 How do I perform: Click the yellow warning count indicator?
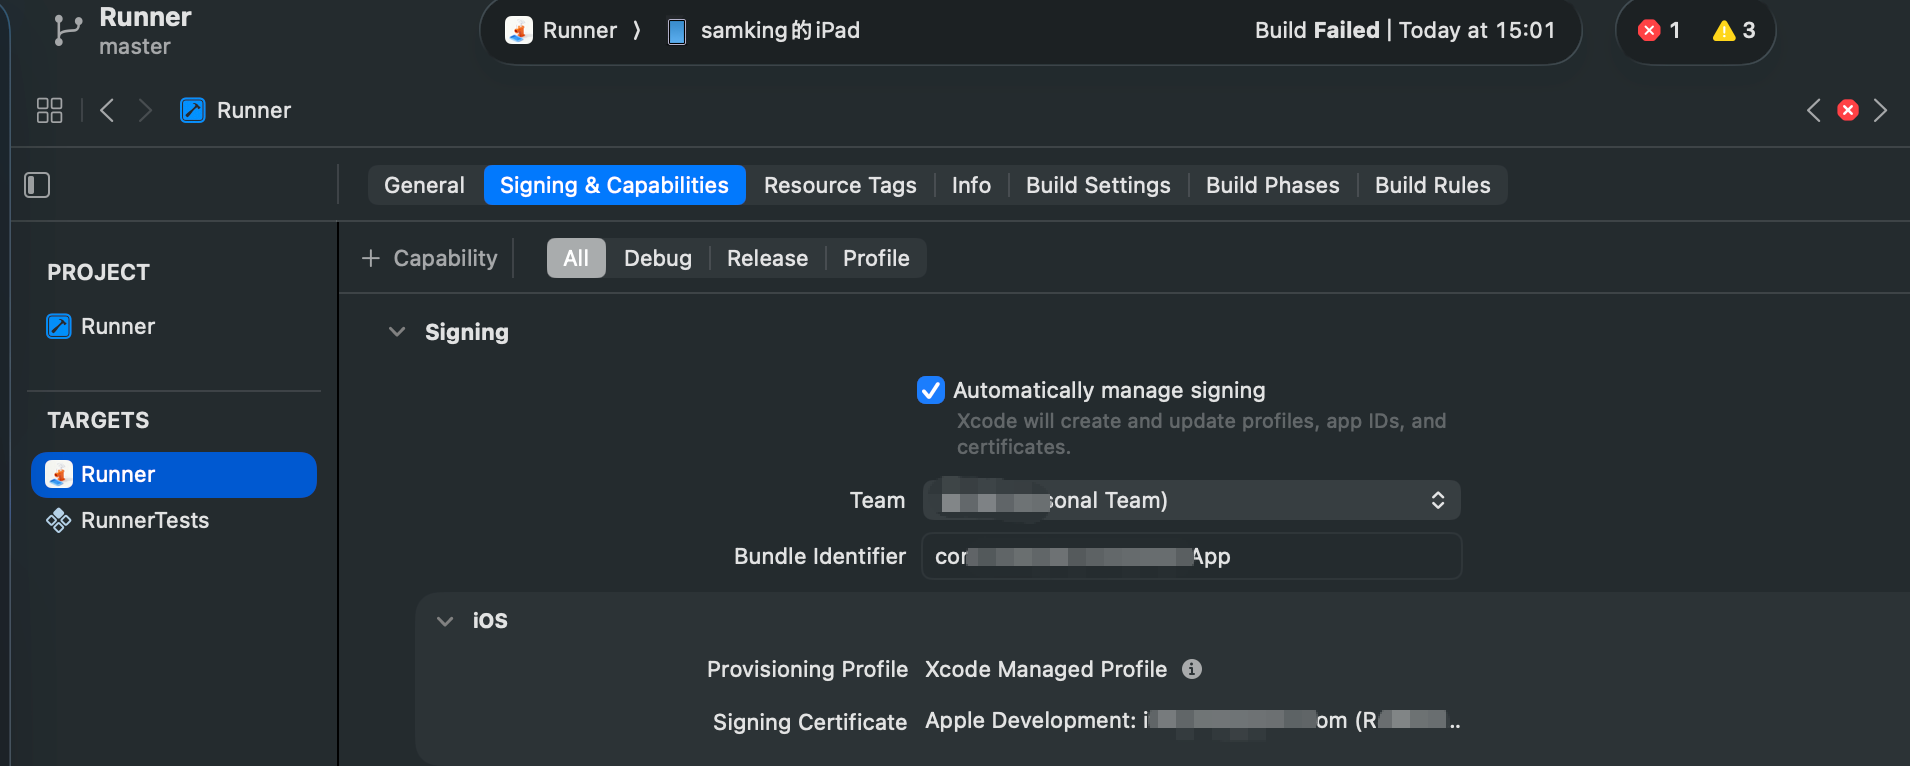tap(1734, 31)
